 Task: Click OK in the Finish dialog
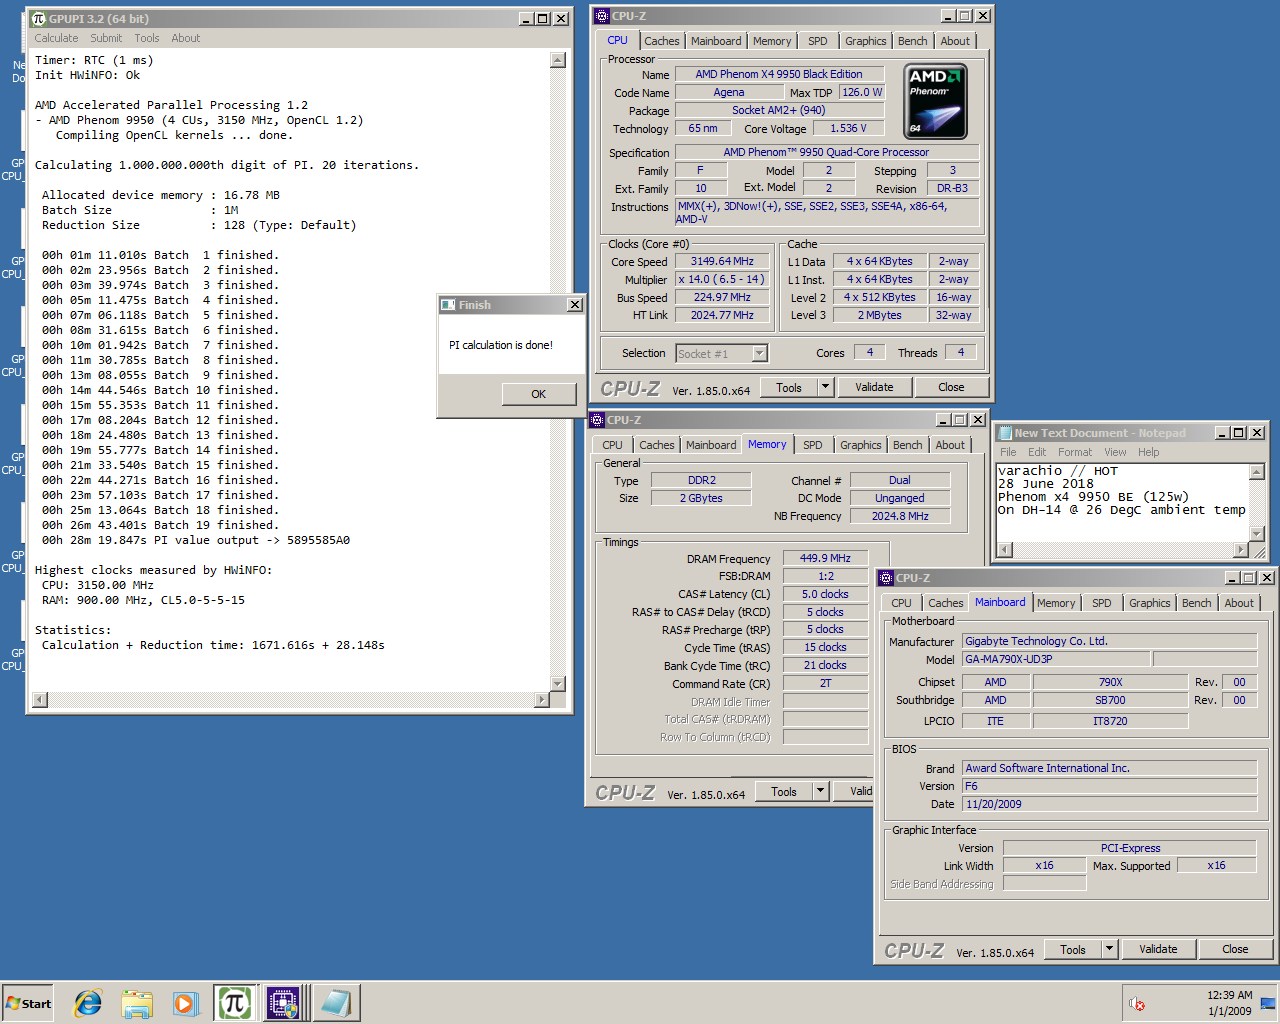(538, 394)
